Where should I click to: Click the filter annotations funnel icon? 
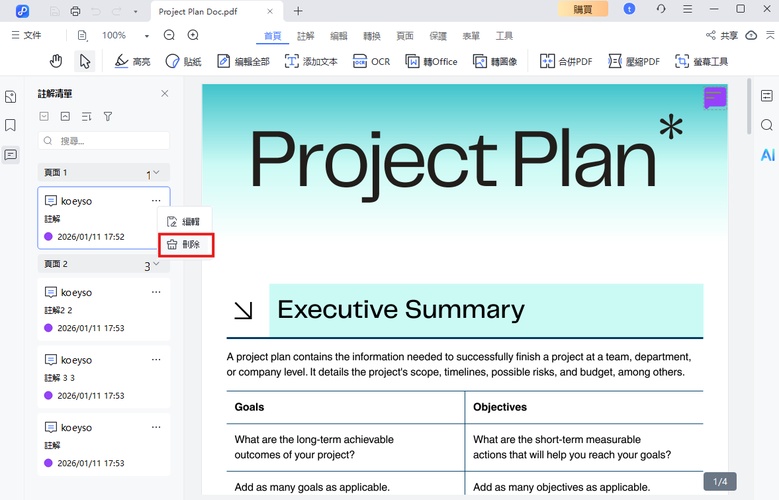pos(108,117)
